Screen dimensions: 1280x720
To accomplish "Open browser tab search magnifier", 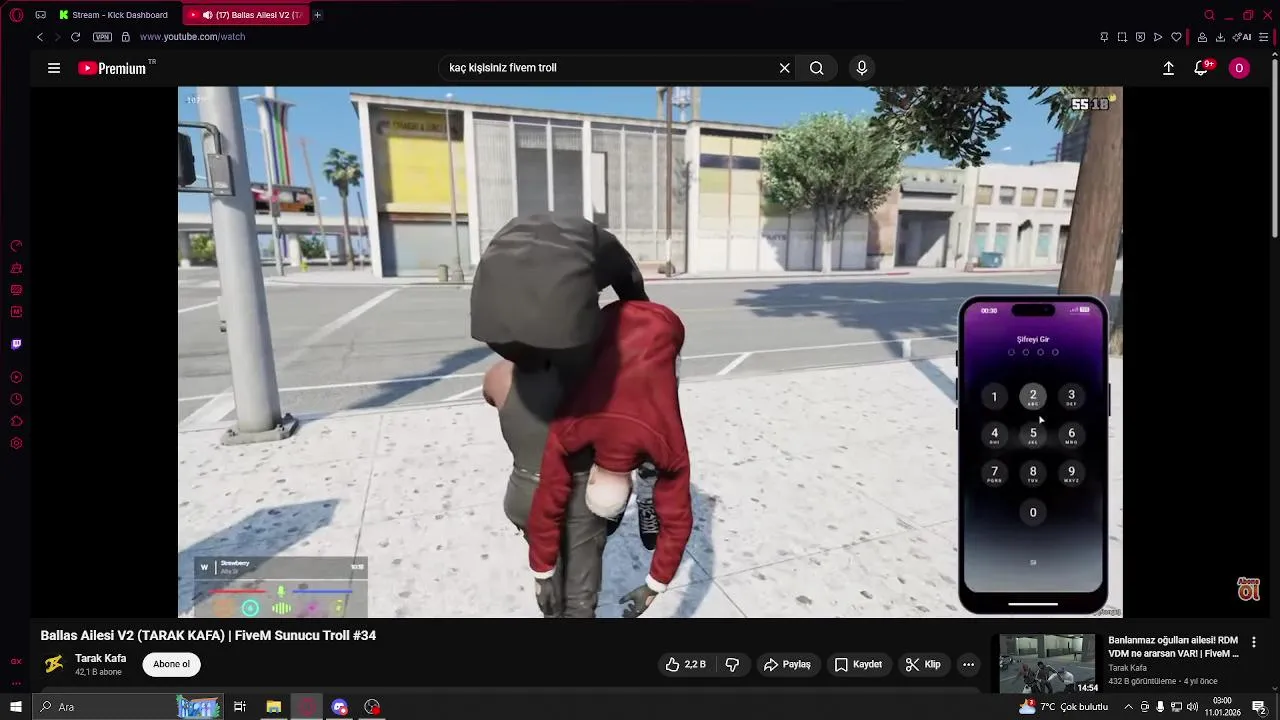I will click(x=1209, y=15).
